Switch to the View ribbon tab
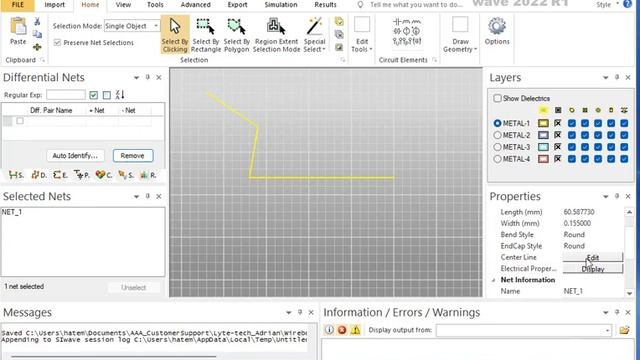640x360 pixels. tap(123, 4)
